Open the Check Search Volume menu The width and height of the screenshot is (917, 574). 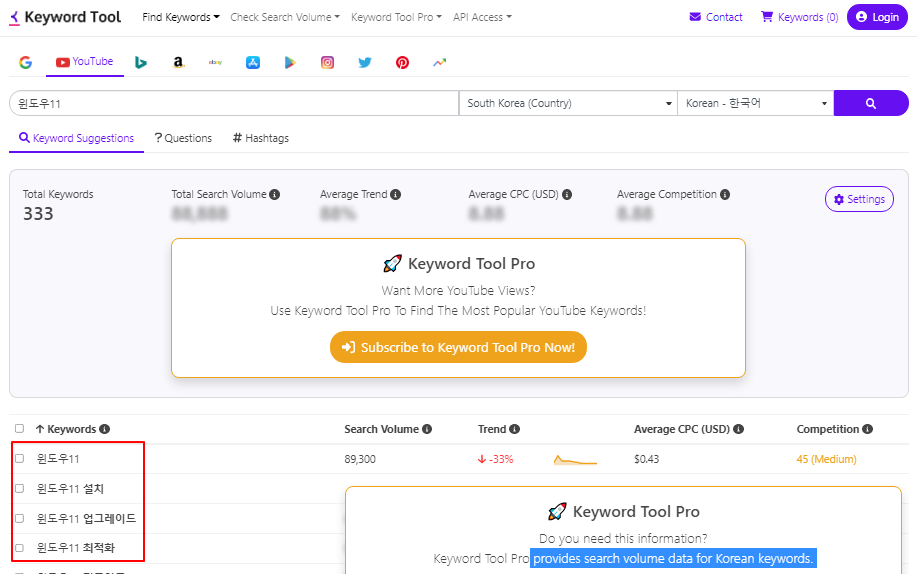coord(285,17)
